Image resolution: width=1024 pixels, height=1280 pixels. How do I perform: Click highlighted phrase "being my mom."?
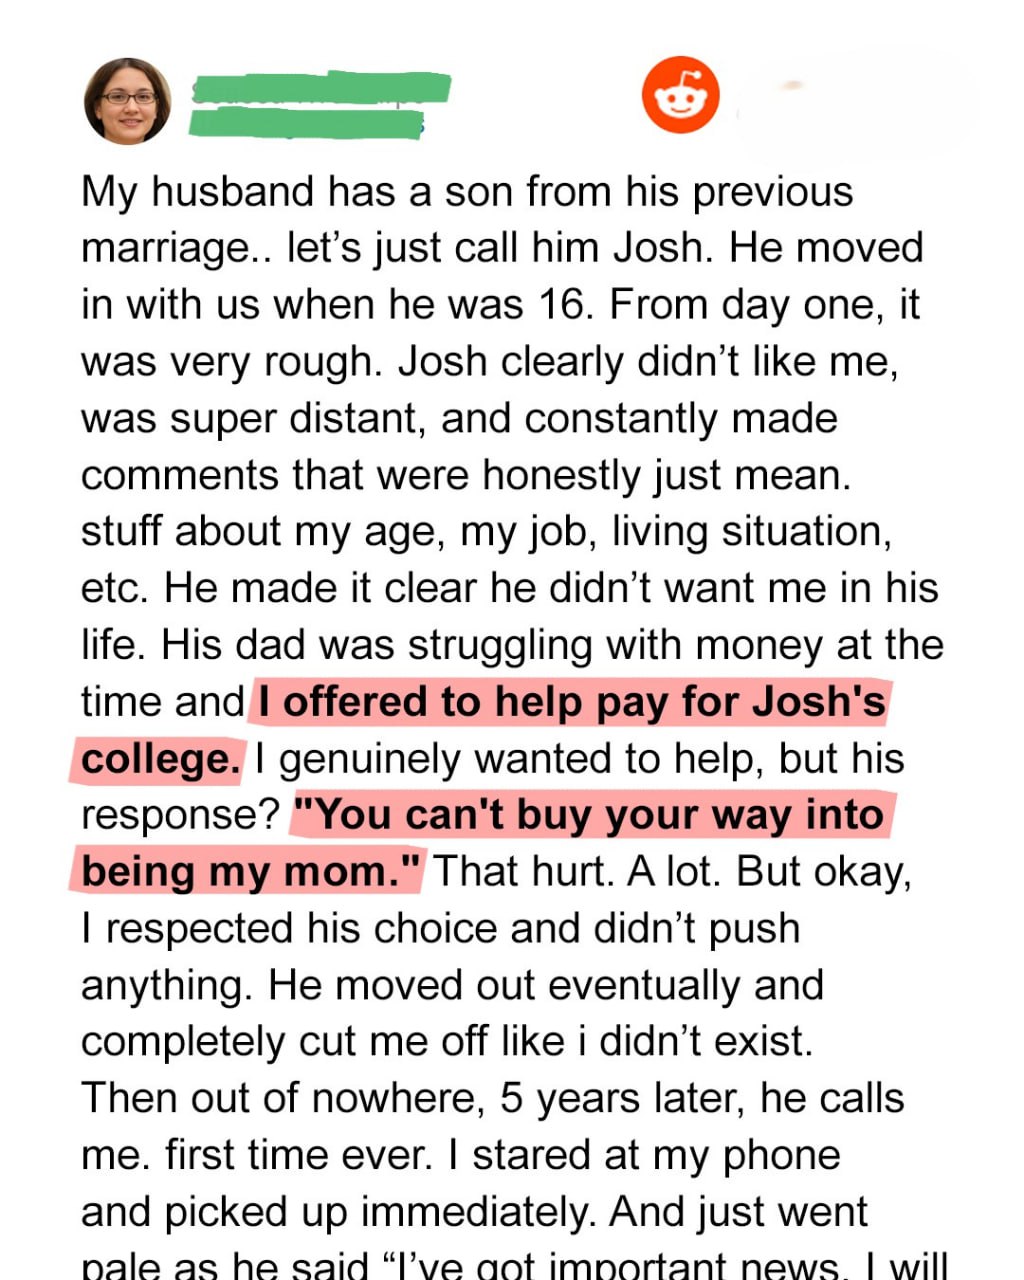point(251,871)
